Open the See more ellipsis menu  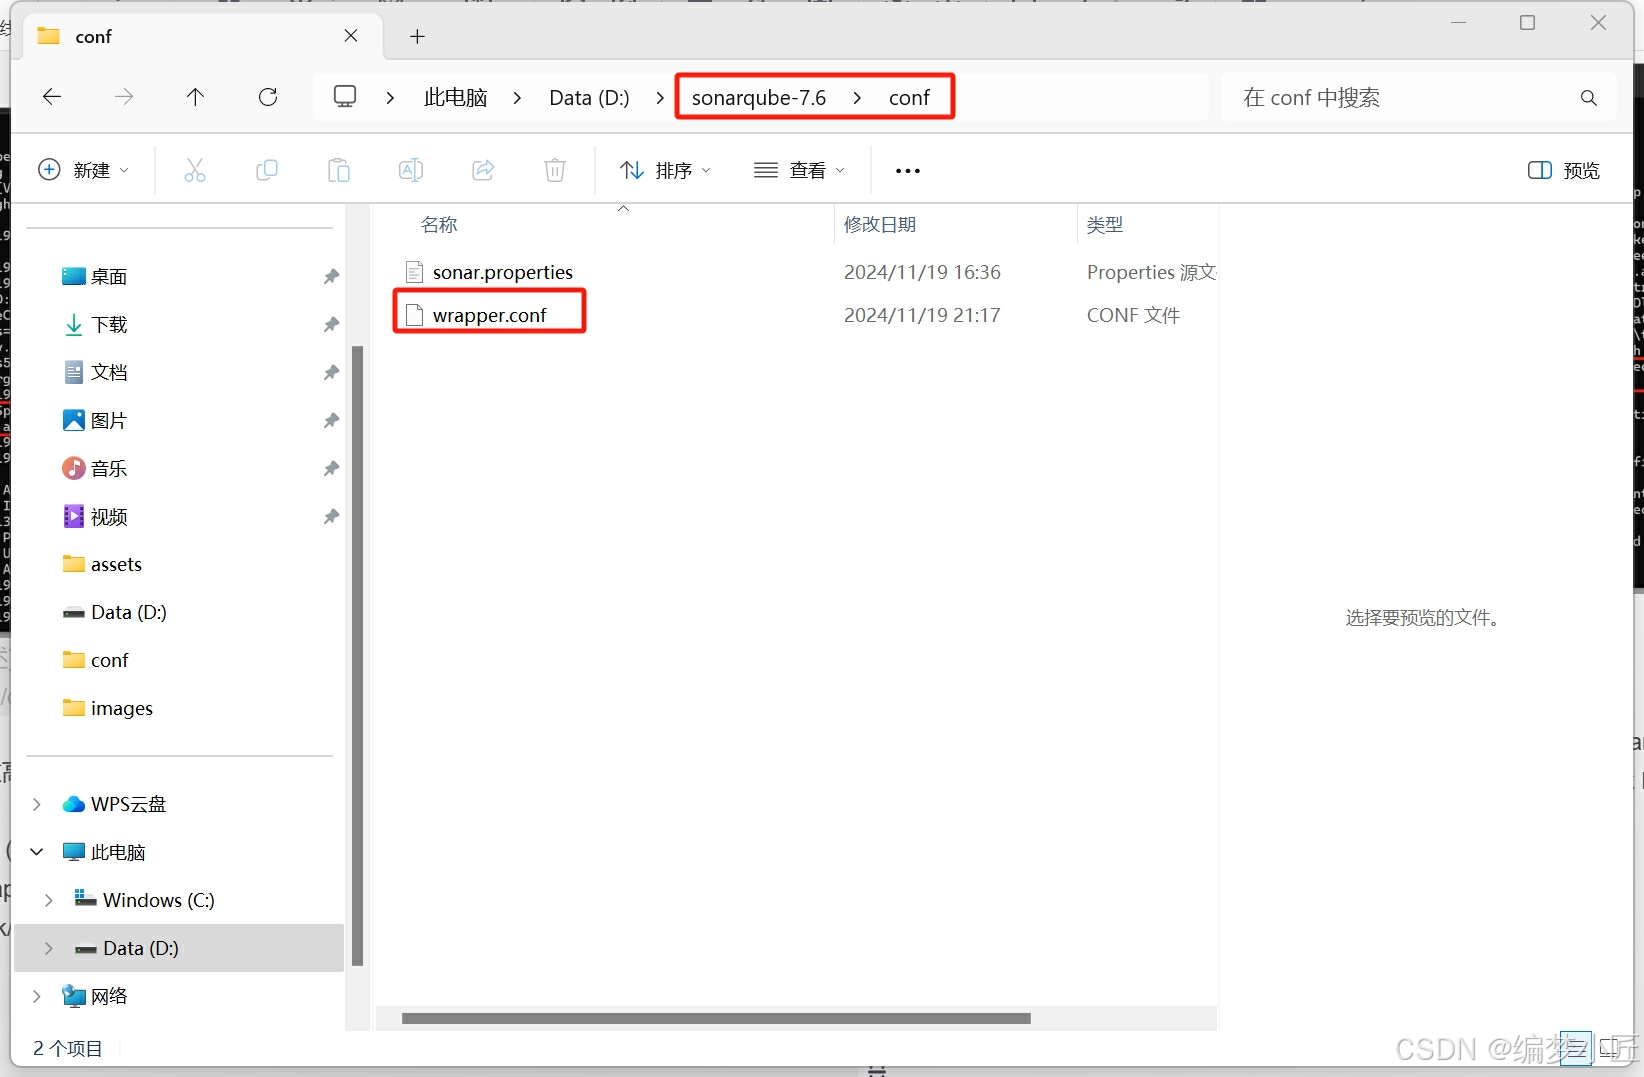[x=908, y=171]
